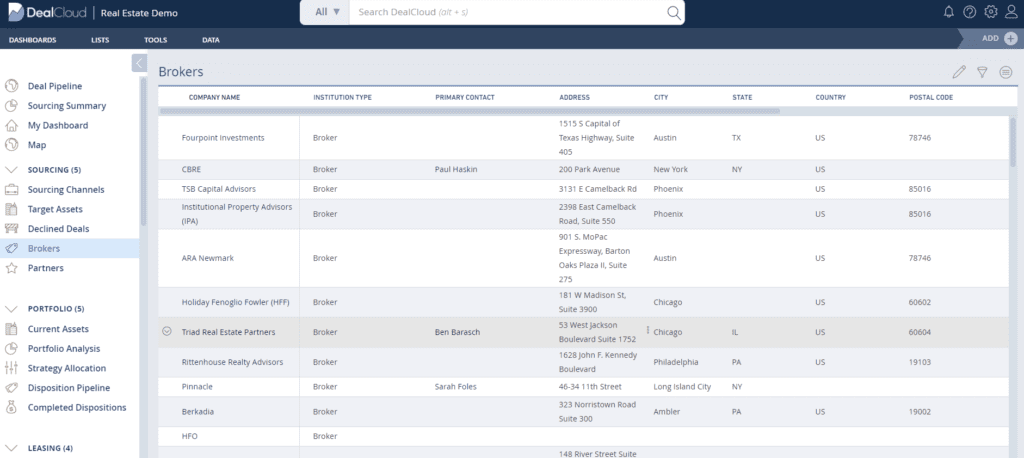Image resolution: width=1024 pixels, height=458 pixels.
Task: Click the Deal Pipeline globe icon
Action: coord(11,86)
